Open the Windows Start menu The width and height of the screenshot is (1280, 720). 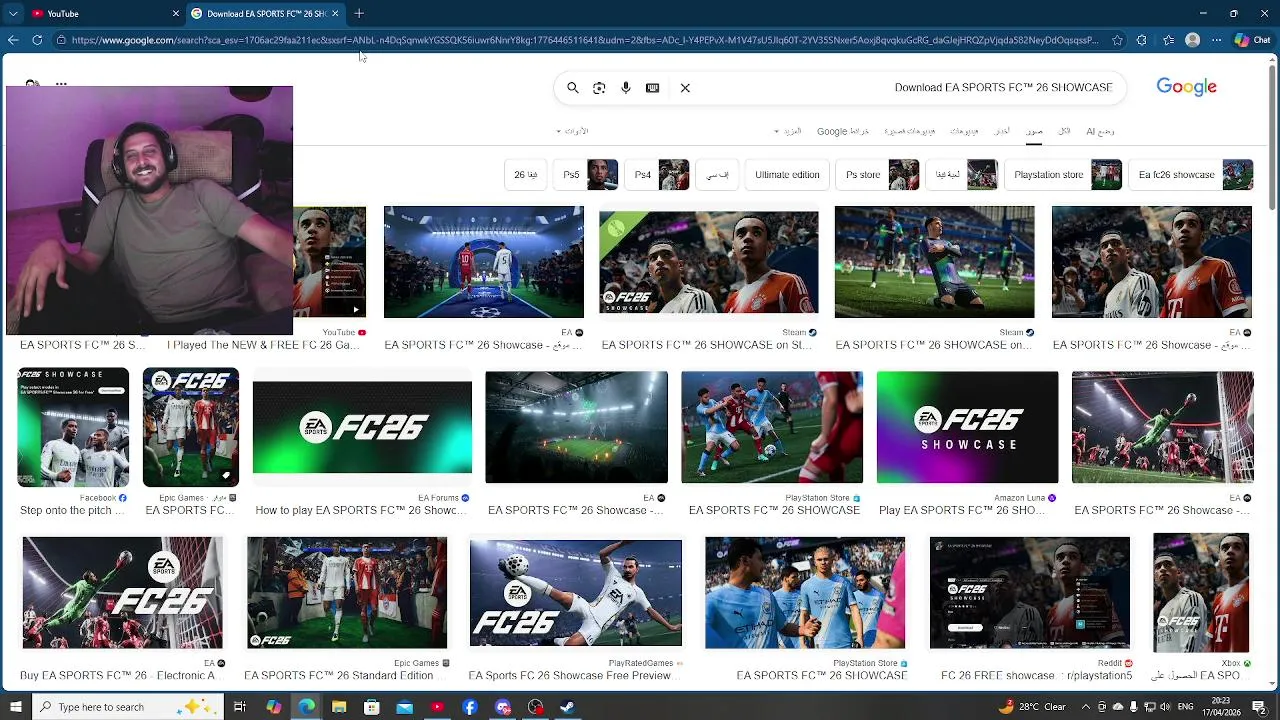coord(15,707)
